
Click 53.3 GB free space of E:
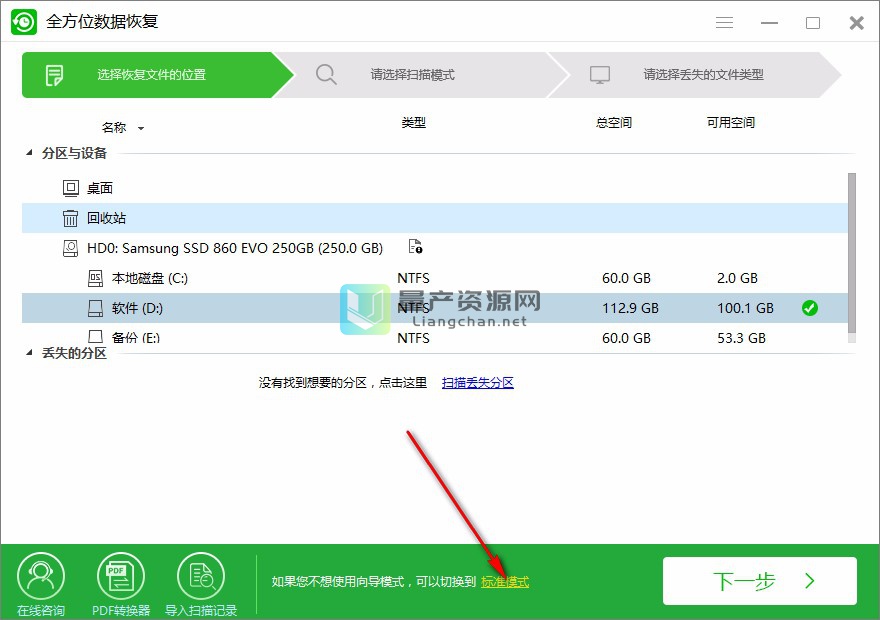coord(741,338)
